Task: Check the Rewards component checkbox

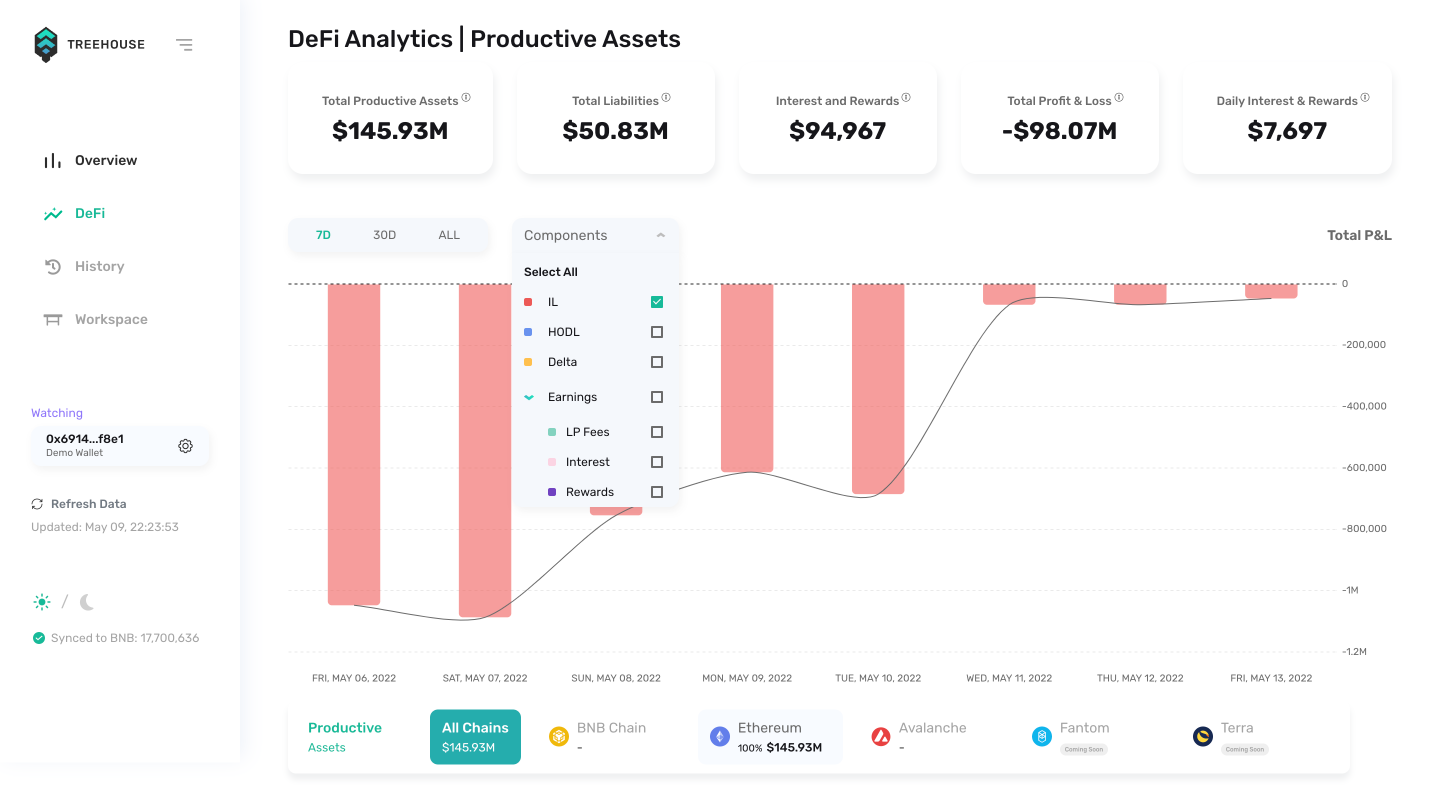Action: click(x=657, y=492)
